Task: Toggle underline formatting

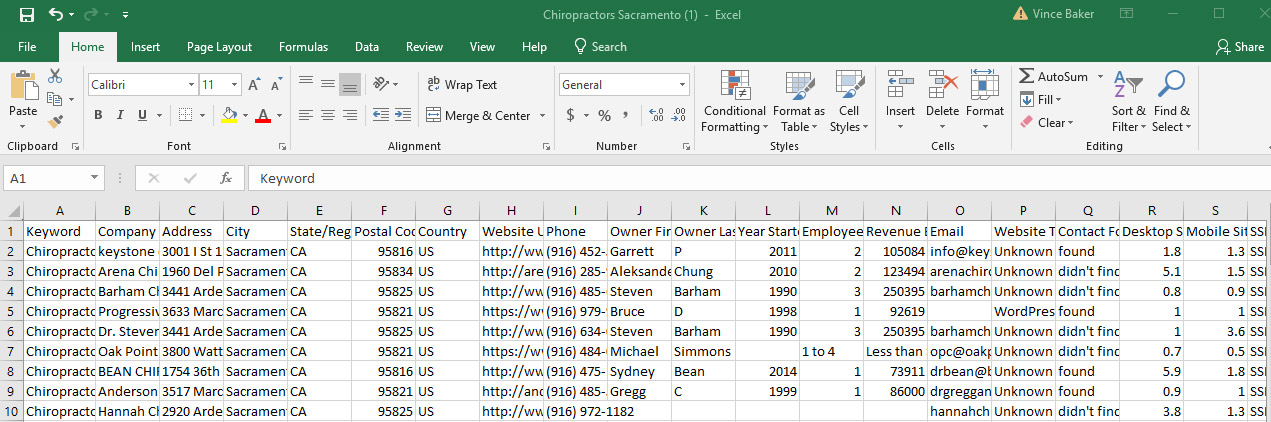Action: click(142, 115)
